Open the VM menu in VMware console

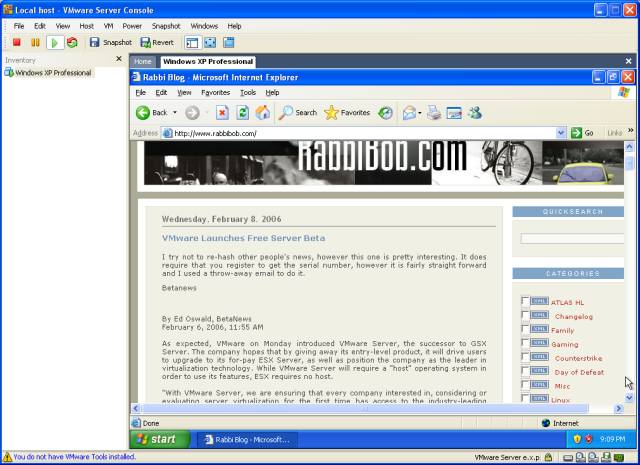[x=108, y=26]
